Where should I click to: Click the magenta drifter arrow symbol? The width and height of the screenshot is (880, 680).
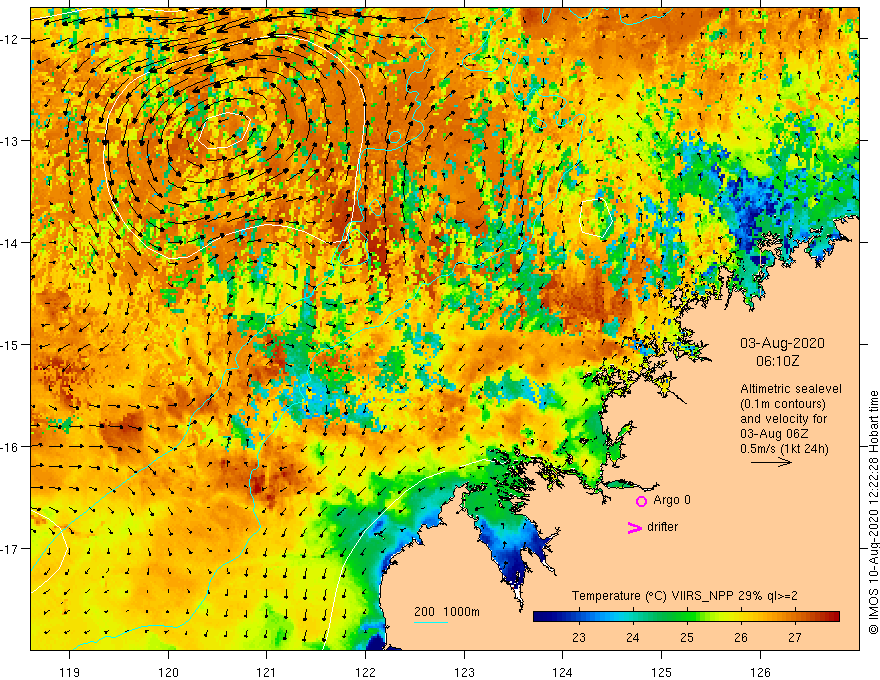click(x=634, y=527)
